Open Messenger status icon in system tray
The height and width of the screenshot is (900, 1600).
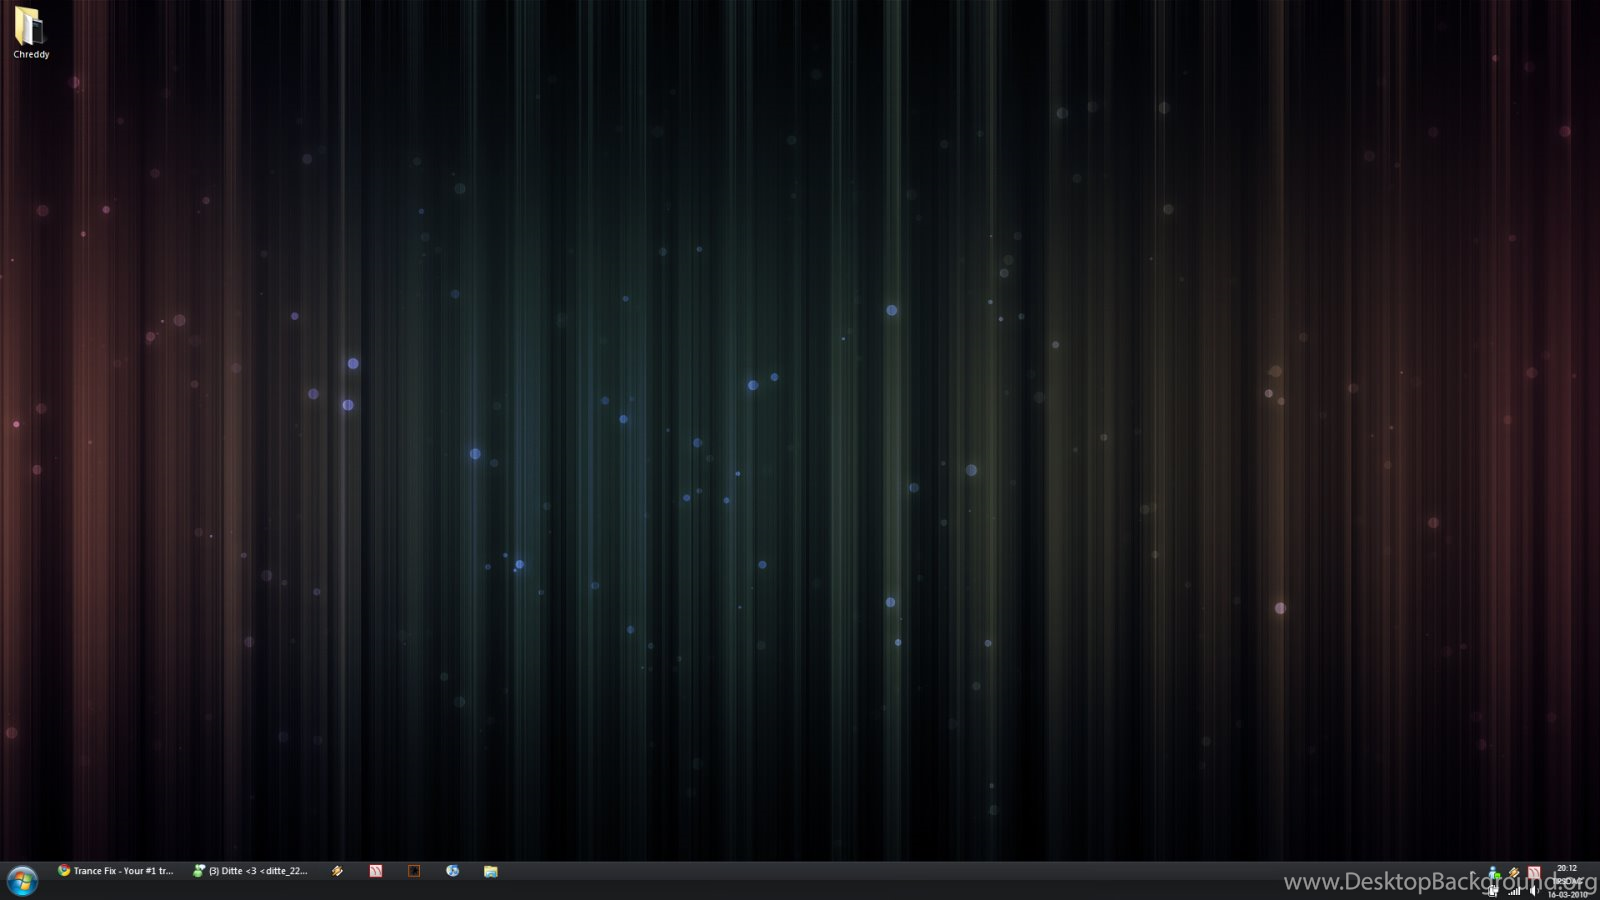click(1494, 873)
